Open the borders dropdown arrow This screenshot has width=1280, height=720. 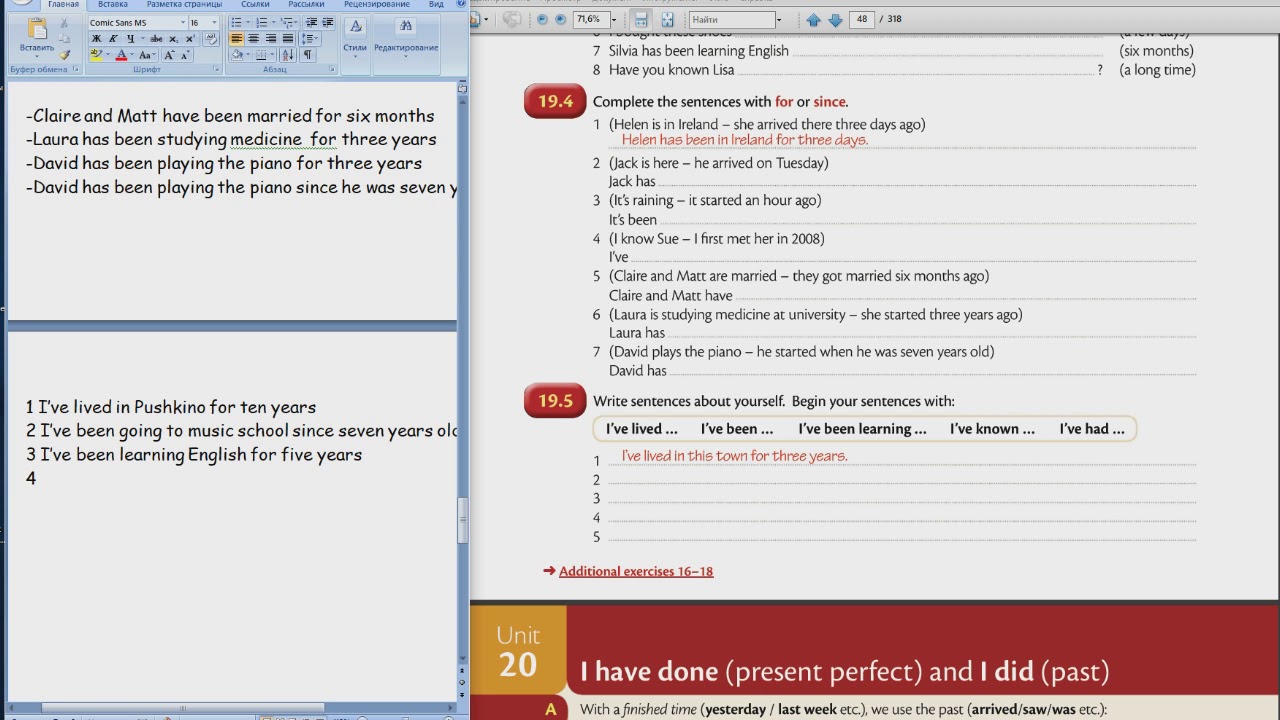tap(272, 55)
